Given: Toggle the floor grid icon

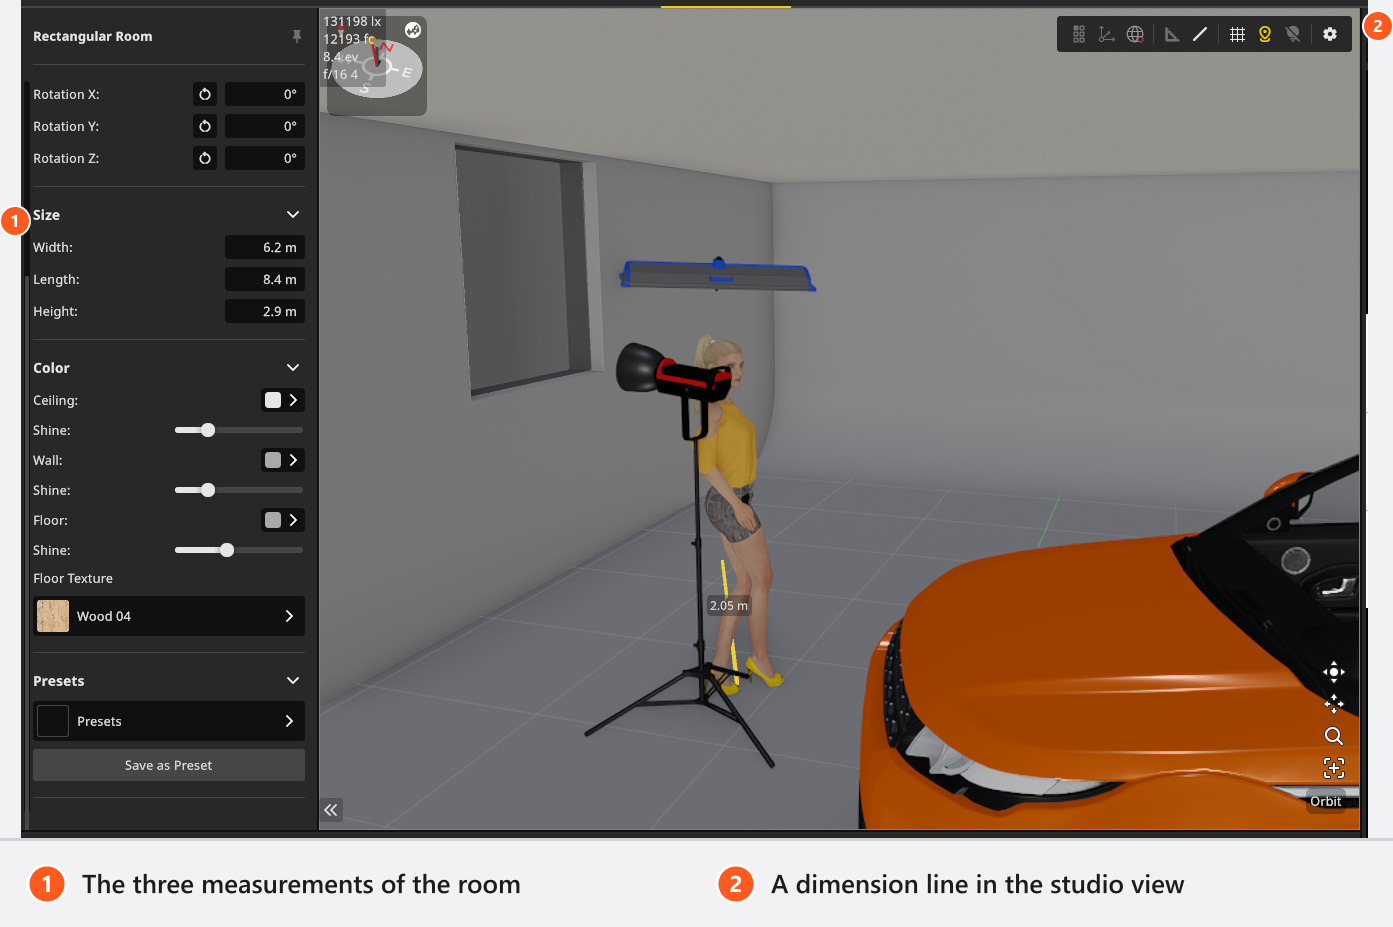Looking at the screenshot, I should point(1237,34).
